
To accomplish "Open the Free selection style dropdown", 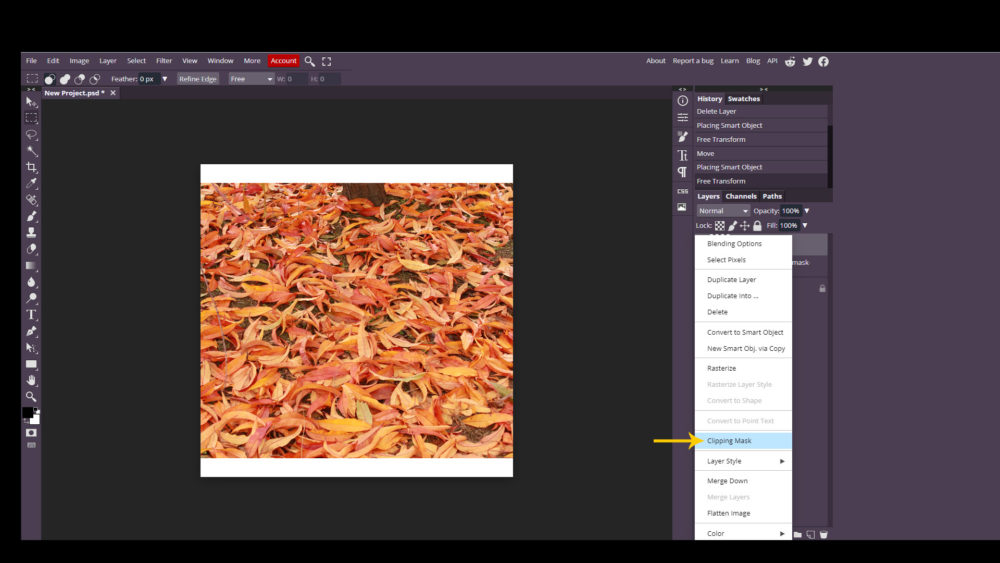I will [x=250, y=79].
